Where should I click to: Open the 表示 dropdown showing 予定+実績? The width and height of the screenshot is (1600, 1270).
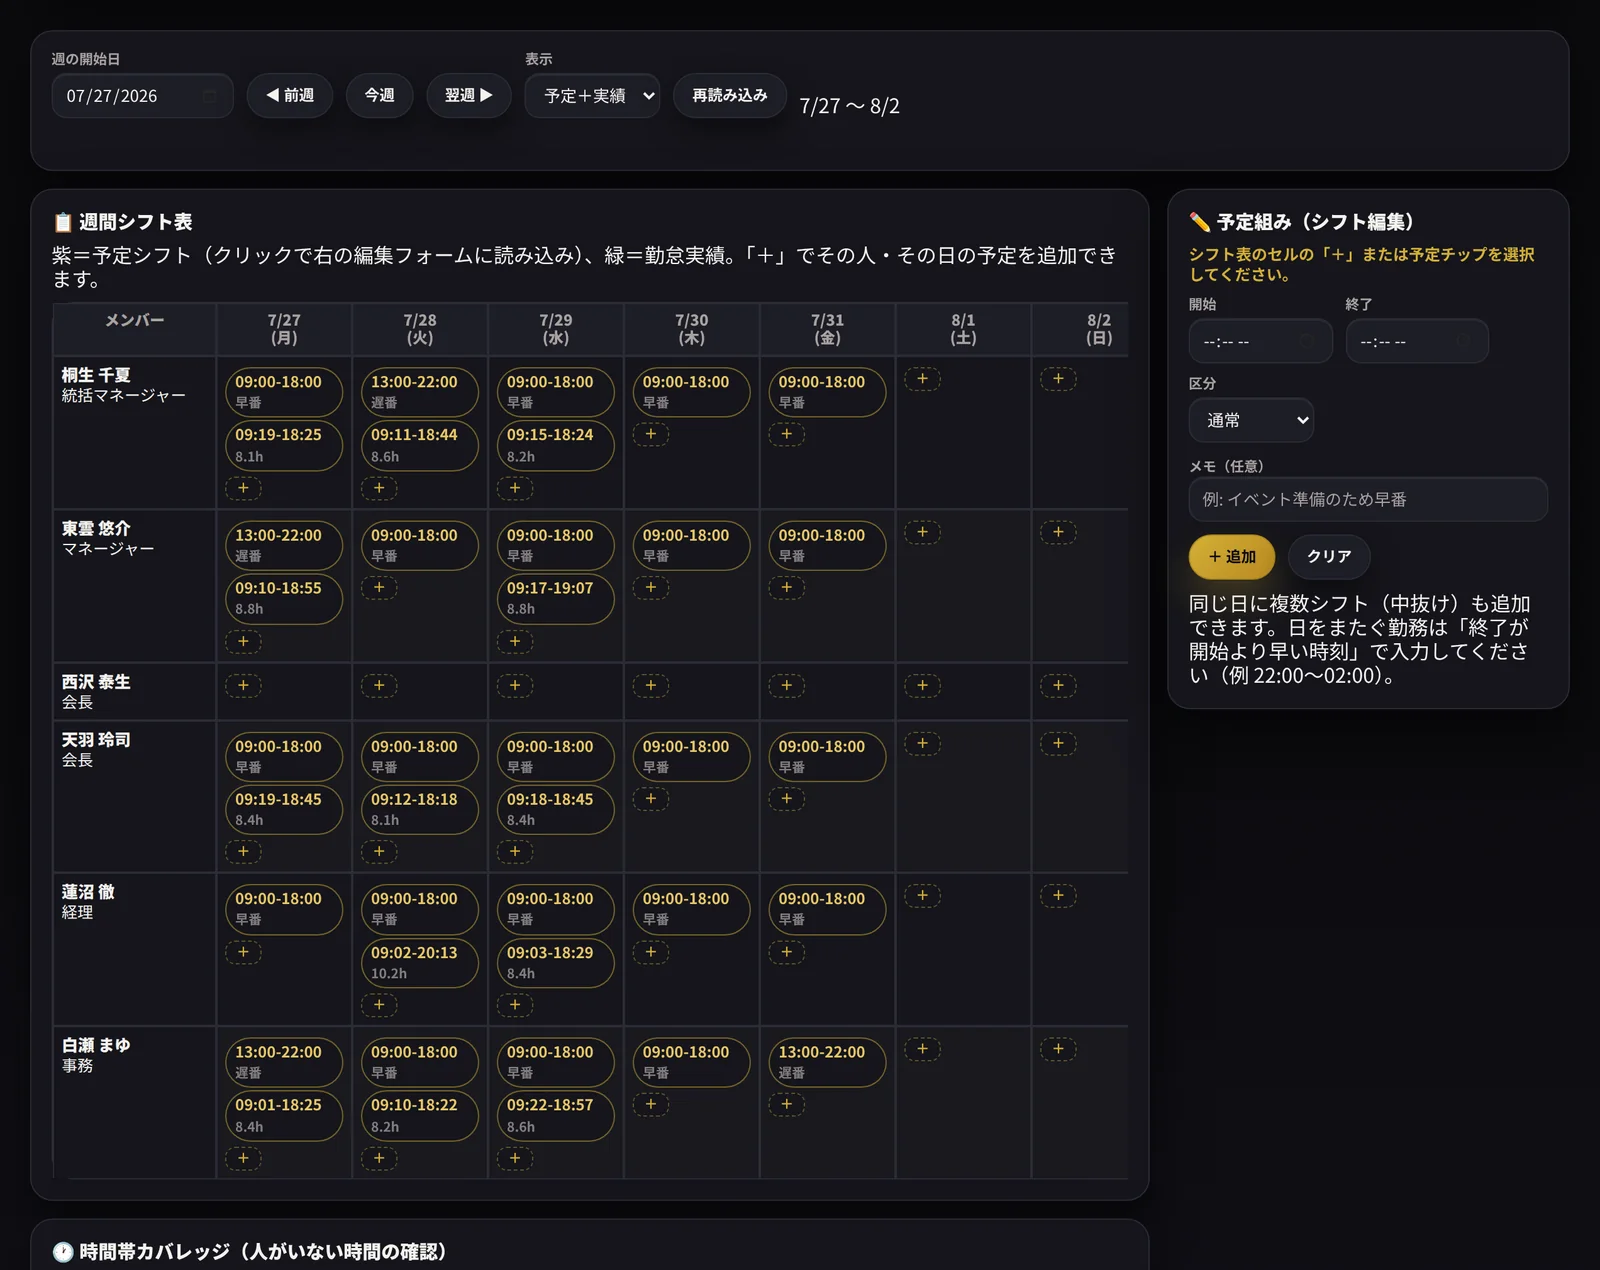pyautogui.click(x=592, y=96)
